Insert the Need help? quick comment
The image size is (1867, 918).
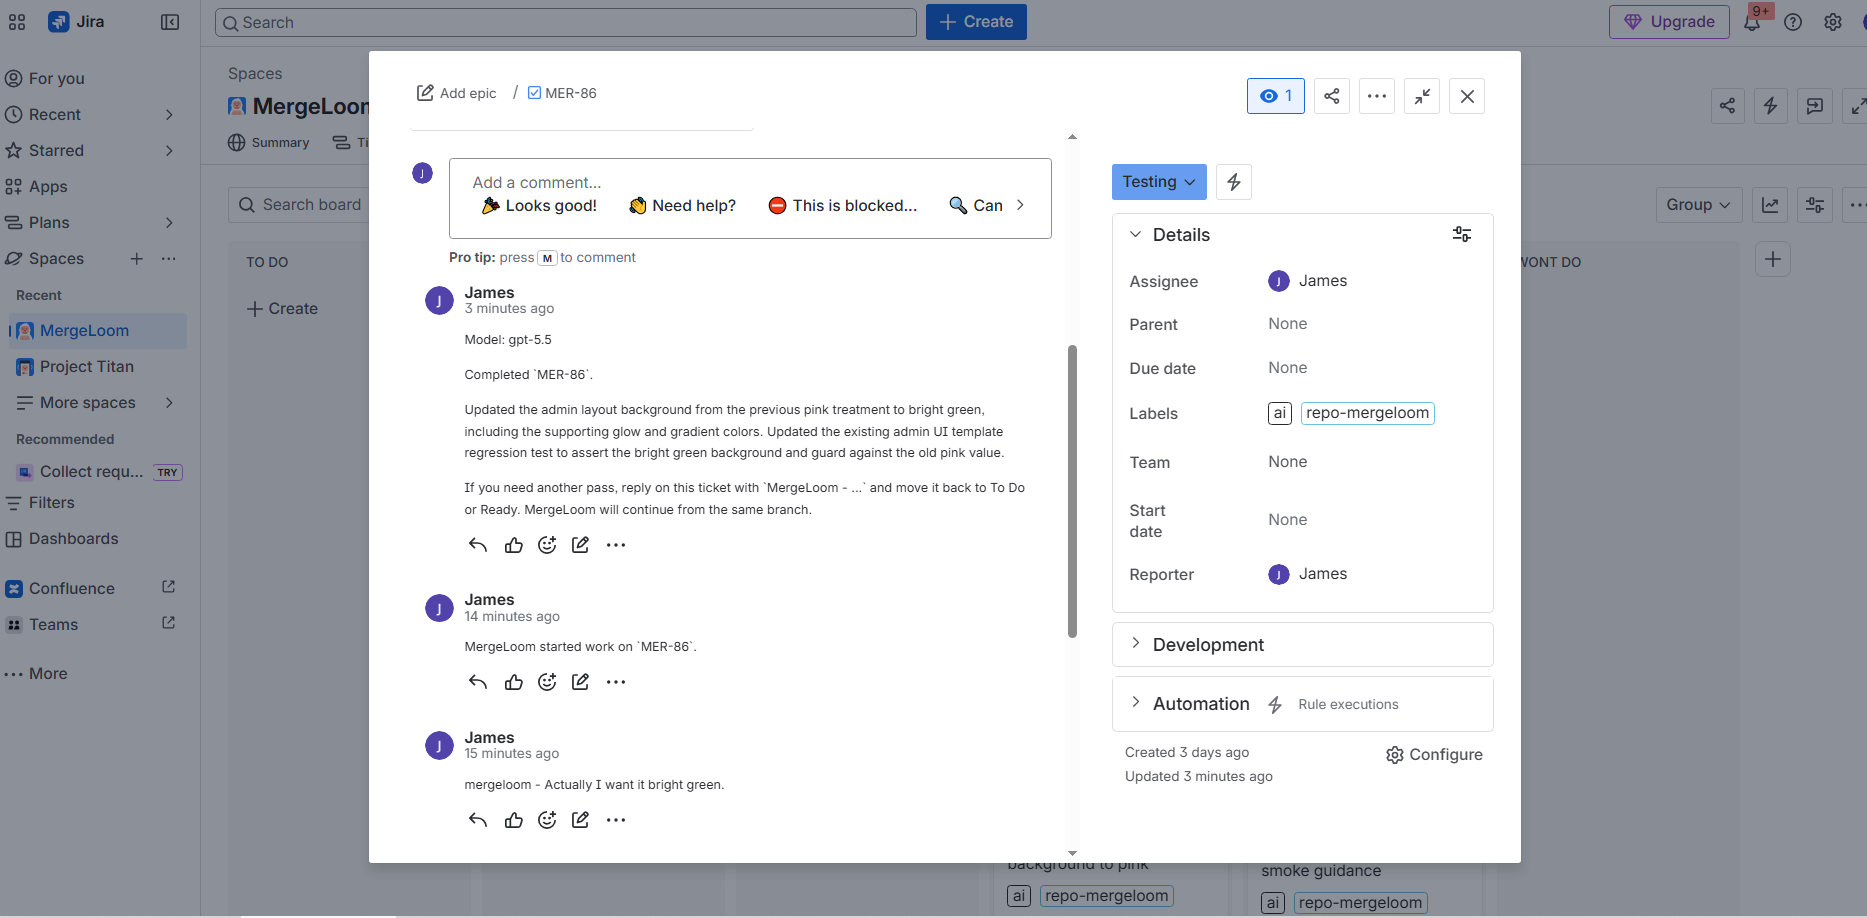click(683, 205)
